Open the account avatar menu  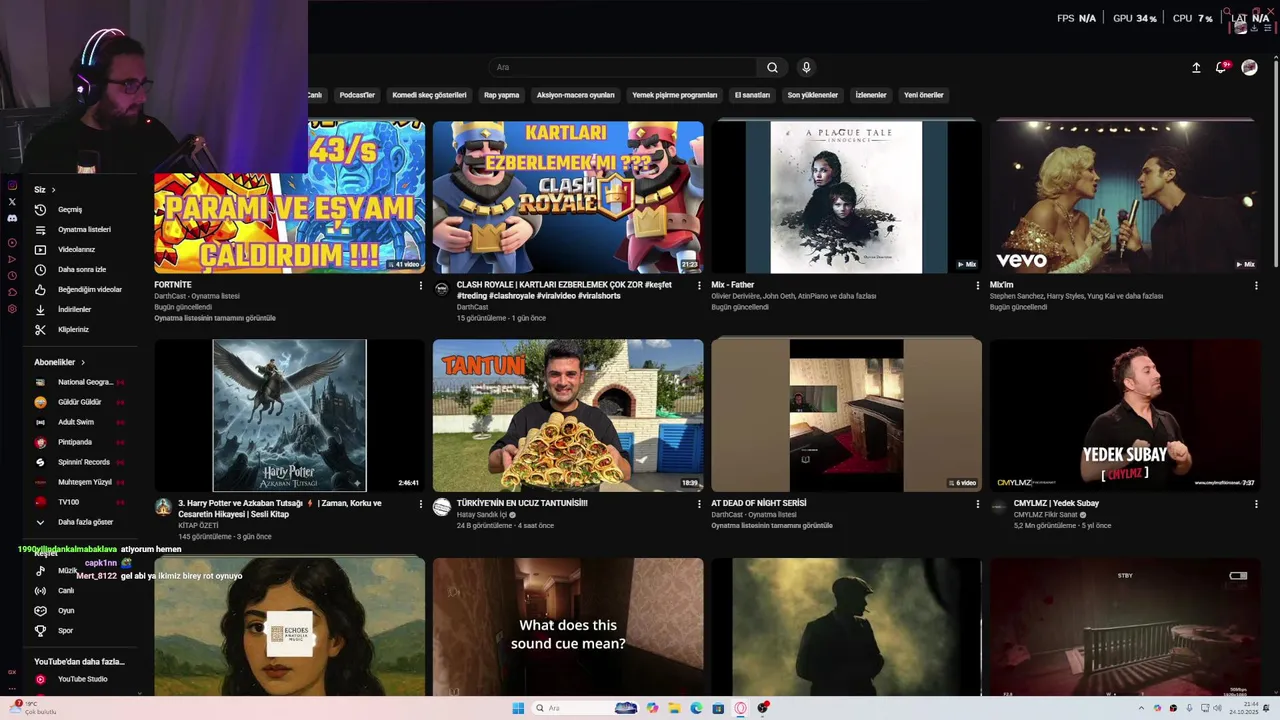tap(1249, 67)
